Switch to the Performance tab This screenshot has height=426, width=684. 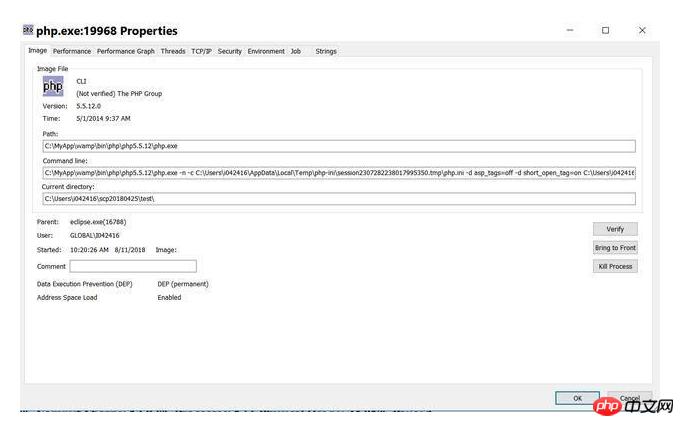pos(72,51)
